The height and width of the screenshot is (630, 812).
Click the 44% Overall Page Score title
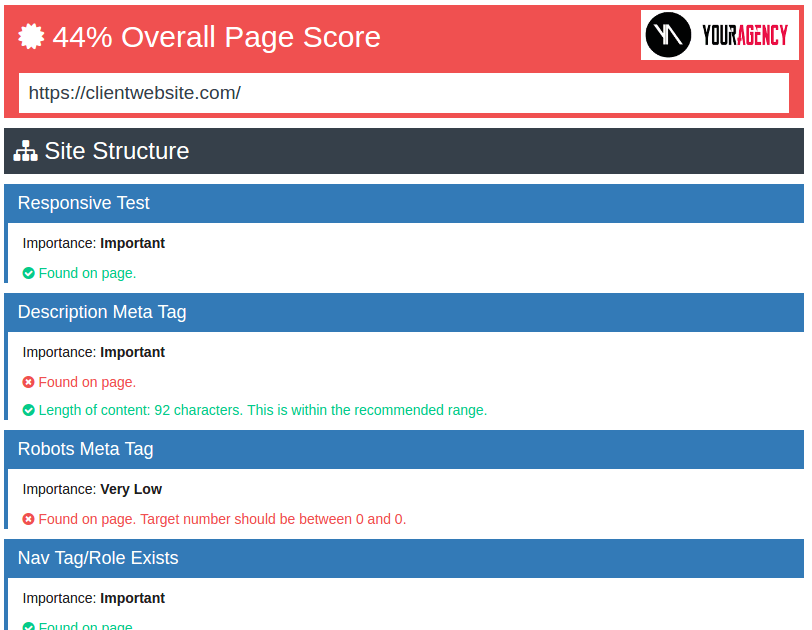click(216, 37)
